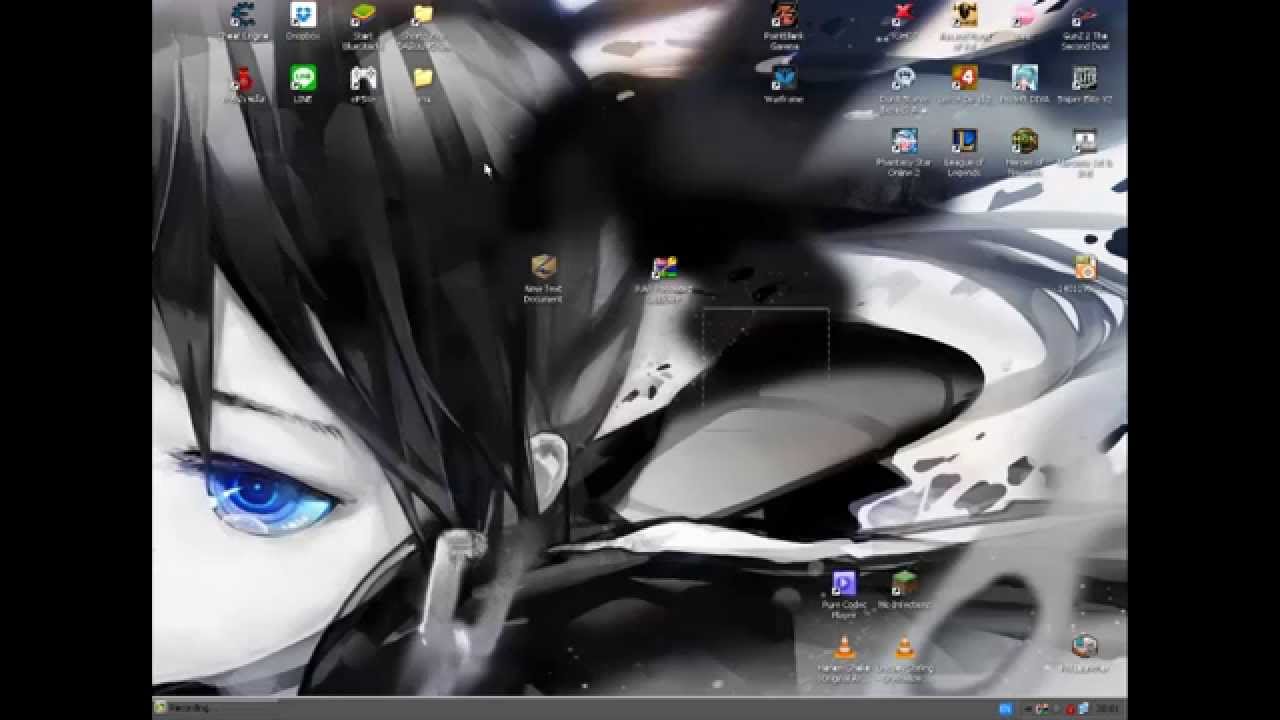Screen dimensions: 1280x720
Task: Select the orange audio file icon on right
Action: point(1085,267)
